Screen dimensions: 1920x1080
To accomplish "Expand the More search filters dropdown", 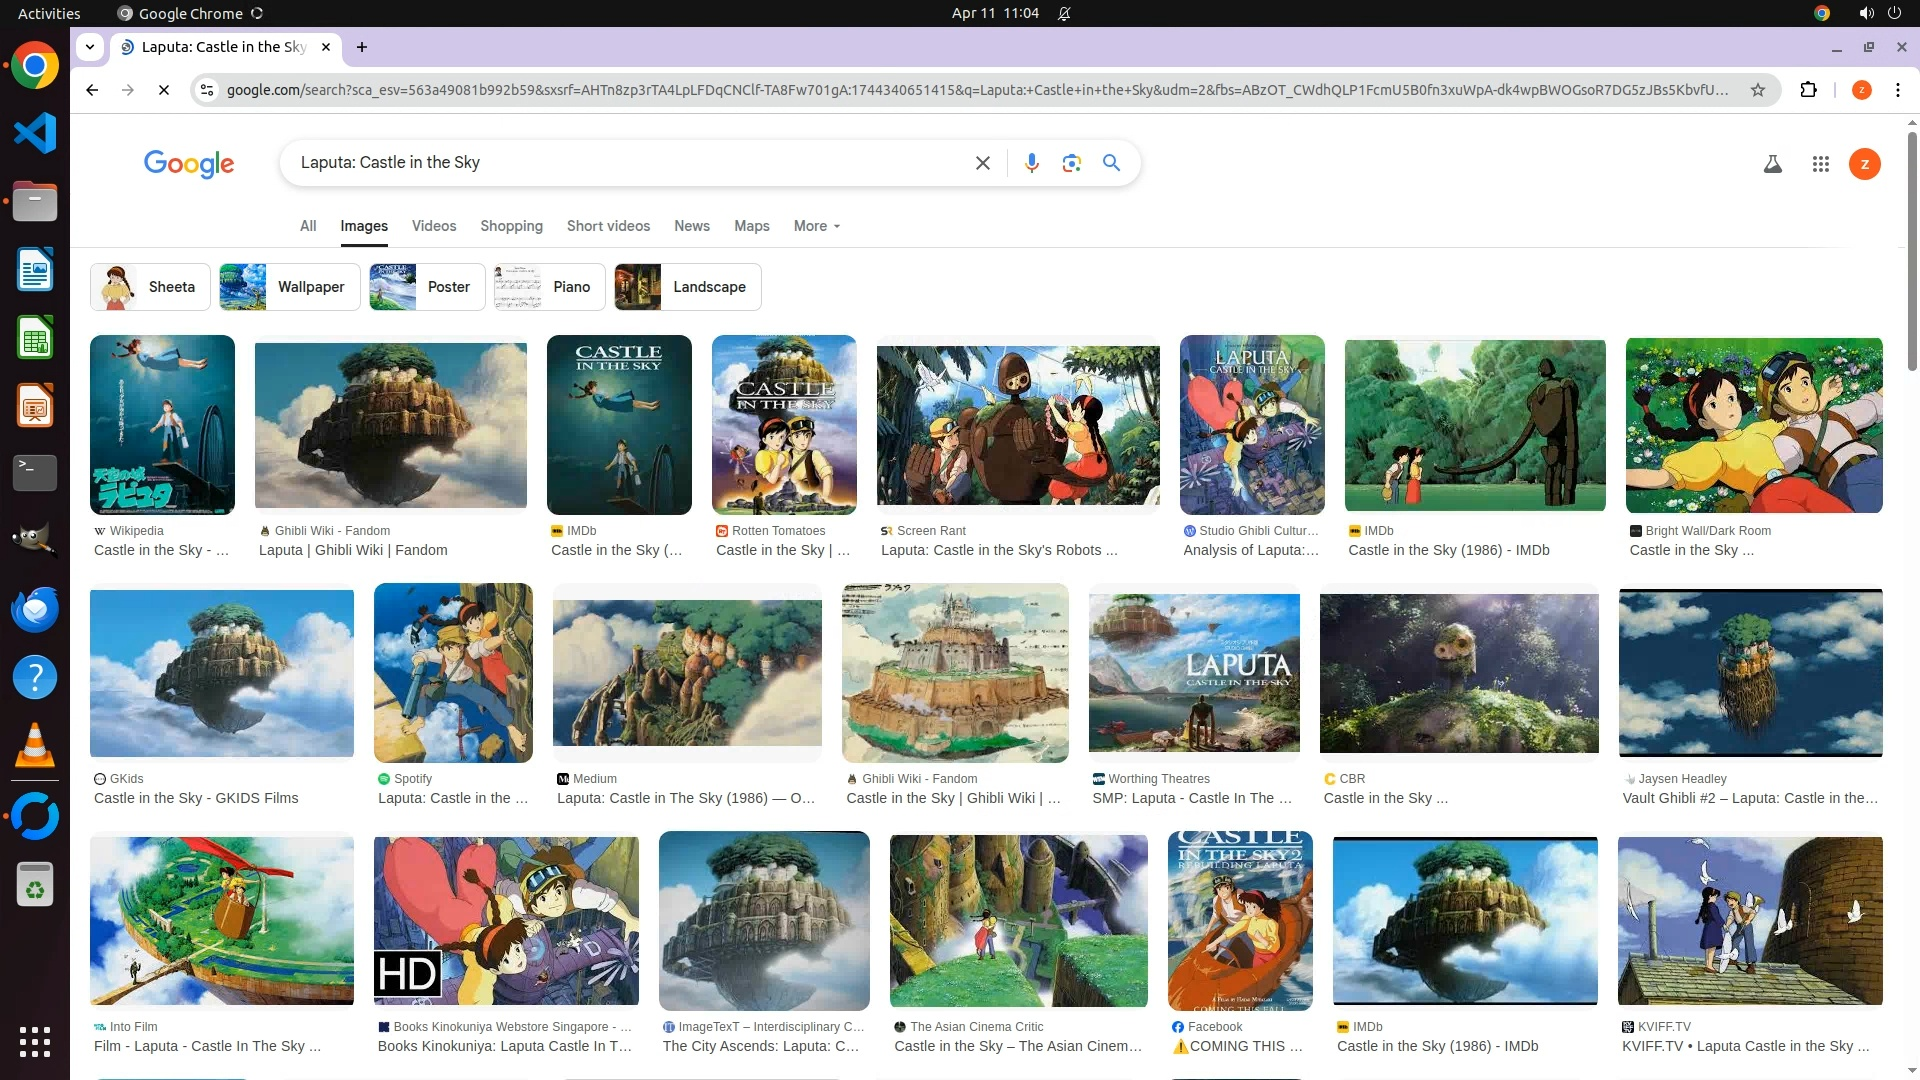I will point(816,226).
